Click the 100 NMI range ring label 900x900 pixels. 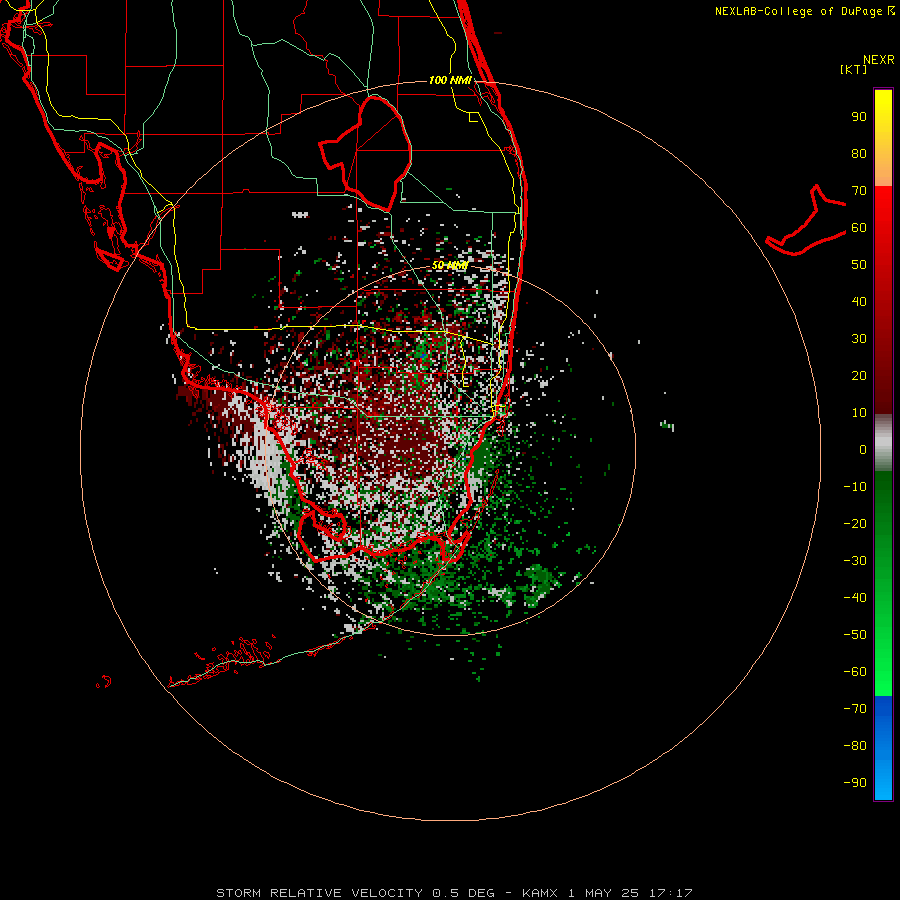[450, 80]
